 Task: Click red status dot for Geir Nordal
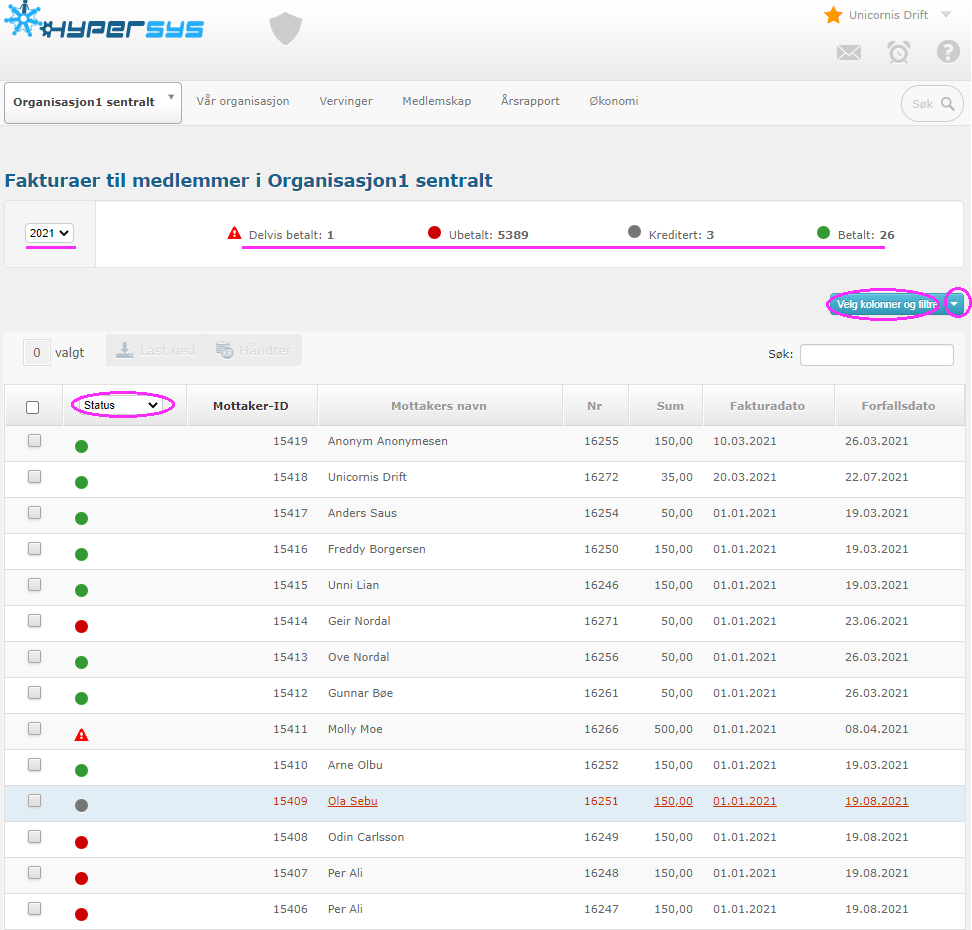pyautogui.click(x=81, y=626)
